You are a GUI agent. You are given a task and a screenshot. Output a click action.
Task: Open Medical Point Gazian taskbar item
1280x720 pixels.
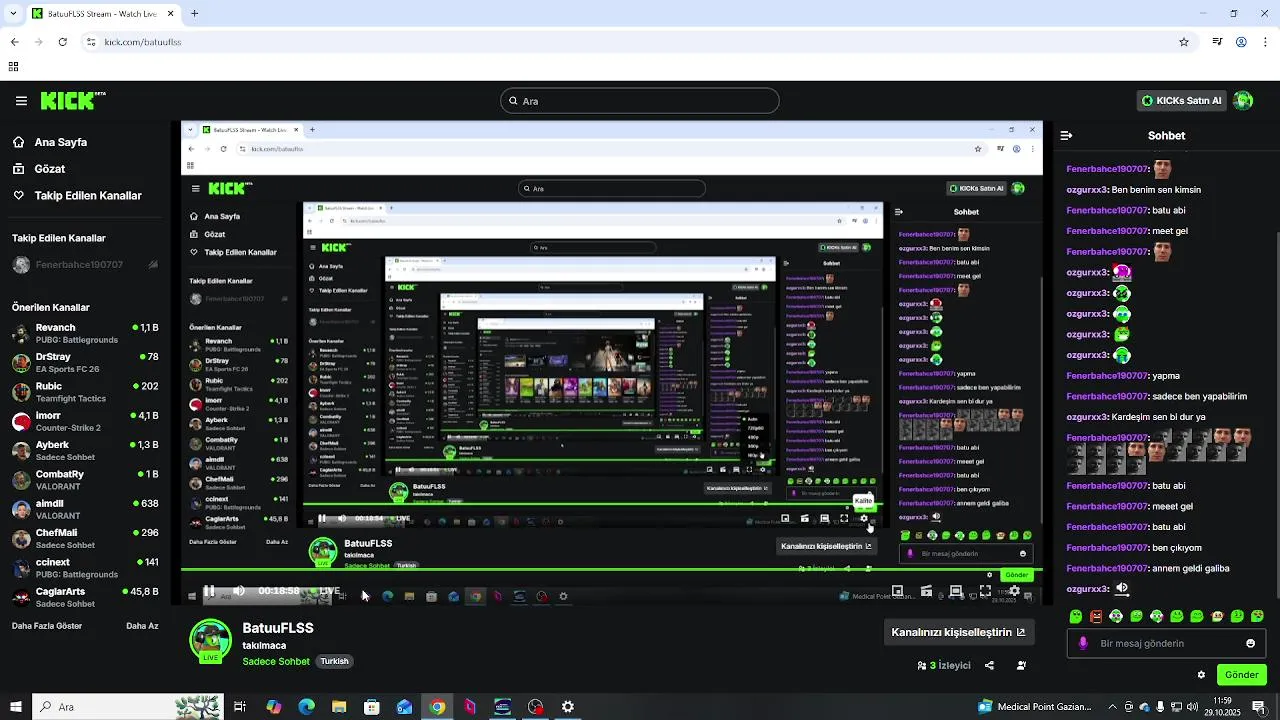[x=1035, y=707]
